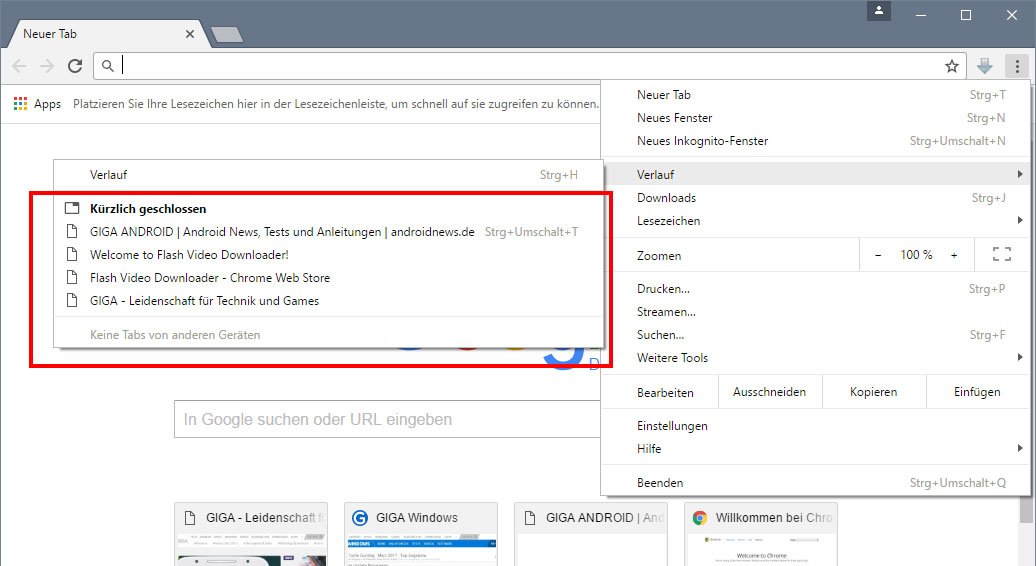Reopen Welcome to Flash Video Downloader! tab
1036x566 pixels.
(328, 255)
